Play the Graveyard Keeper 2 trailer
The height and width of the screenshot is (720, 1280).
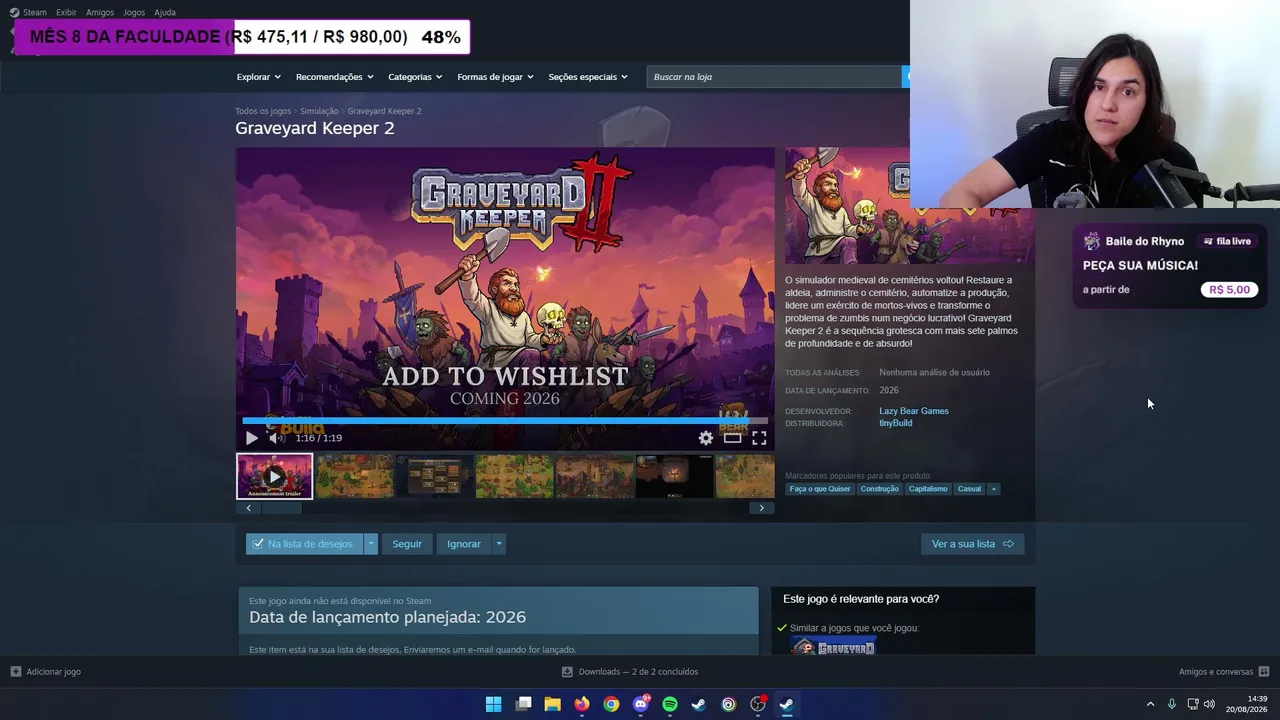pyautogui.click(x=251, y=438)
